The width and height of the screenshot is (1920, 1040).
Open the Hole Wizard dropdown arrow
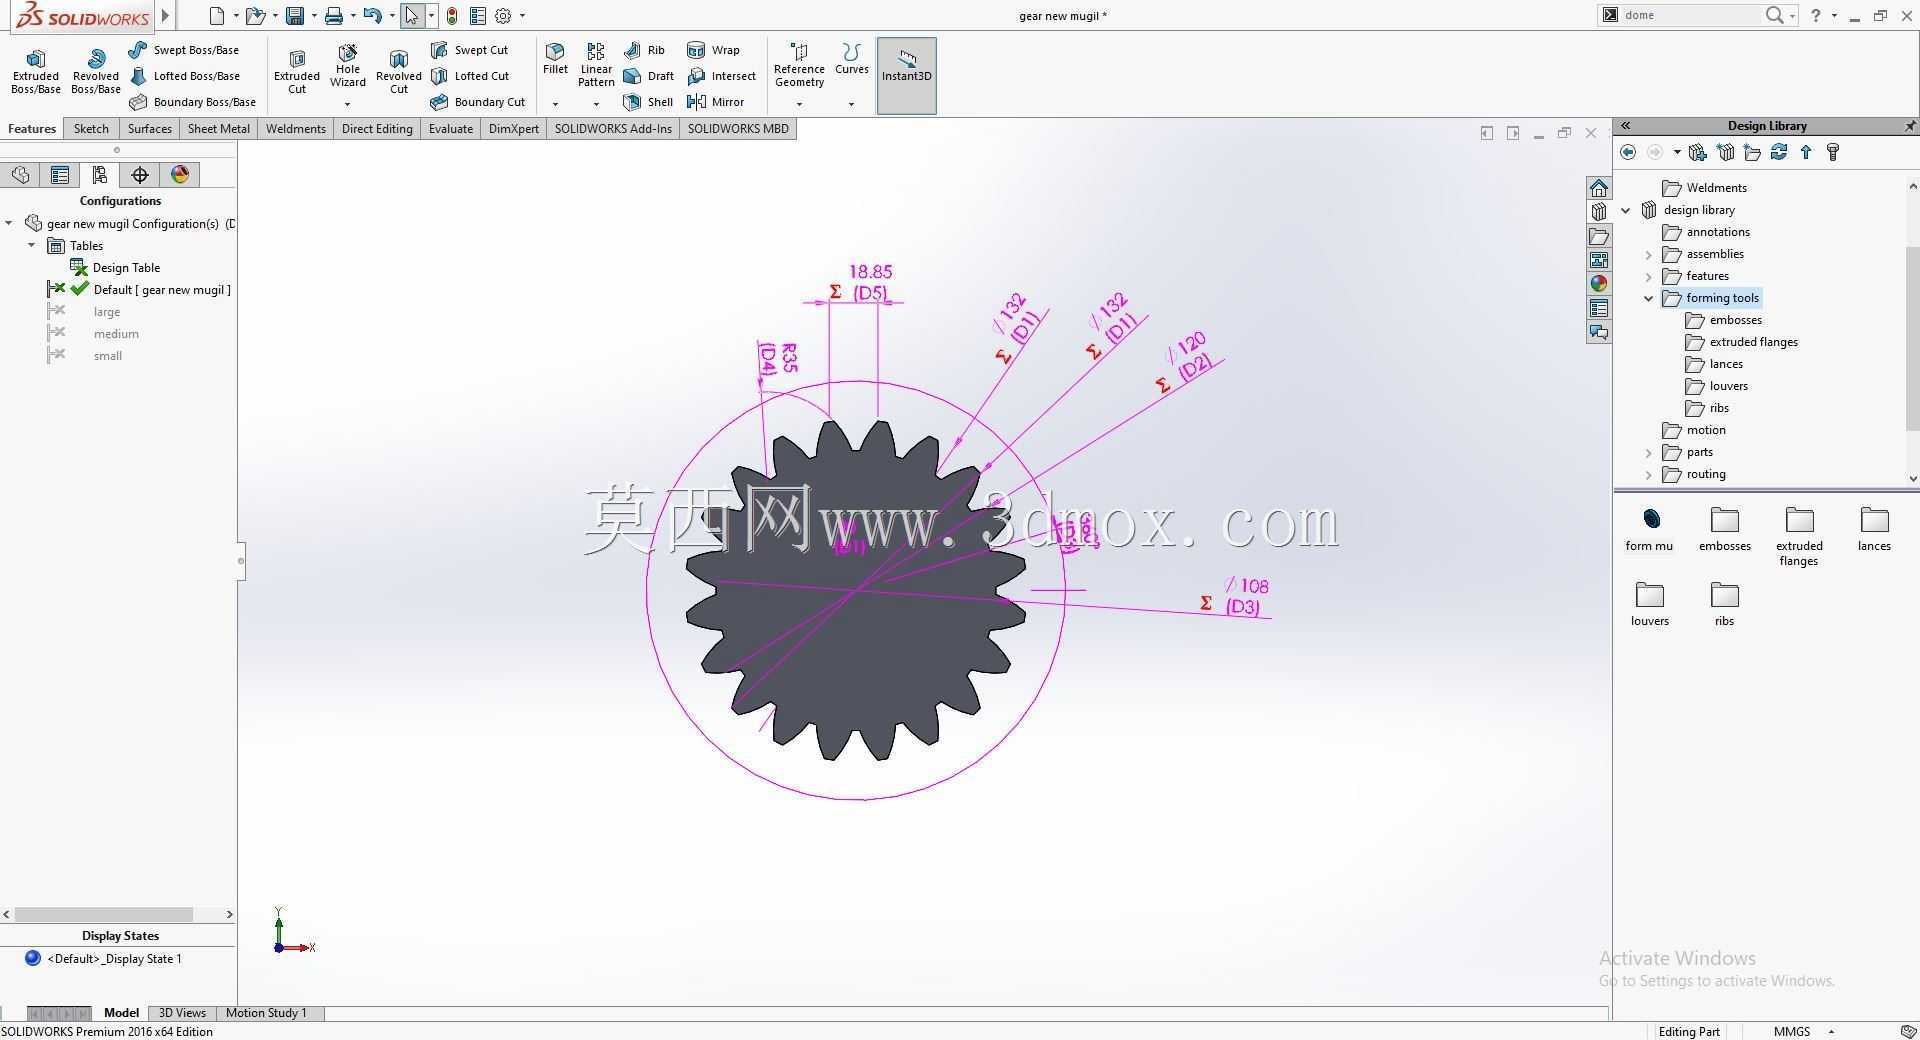pos(348,104)
